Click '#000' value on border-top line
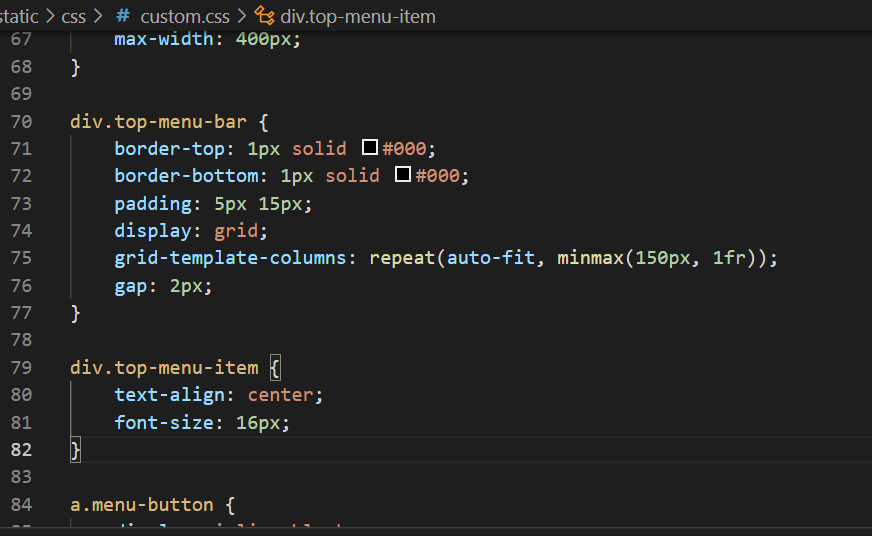The height and width of the screenshot is (536, 872). [404, 148]
